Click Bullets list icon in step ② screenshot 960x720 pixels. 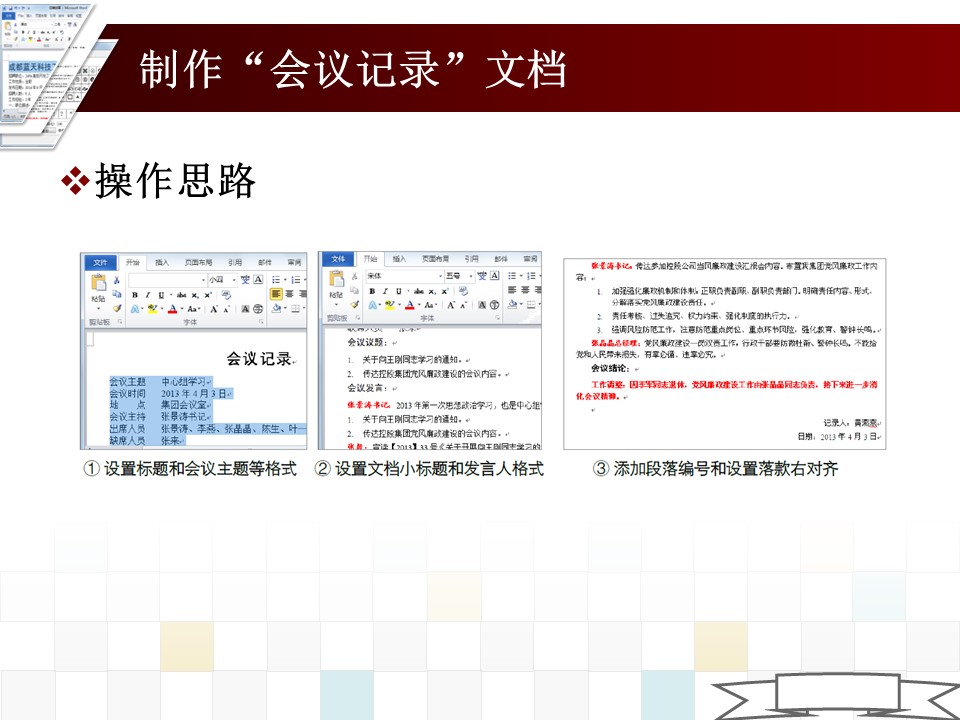click(x=514, y=276)
